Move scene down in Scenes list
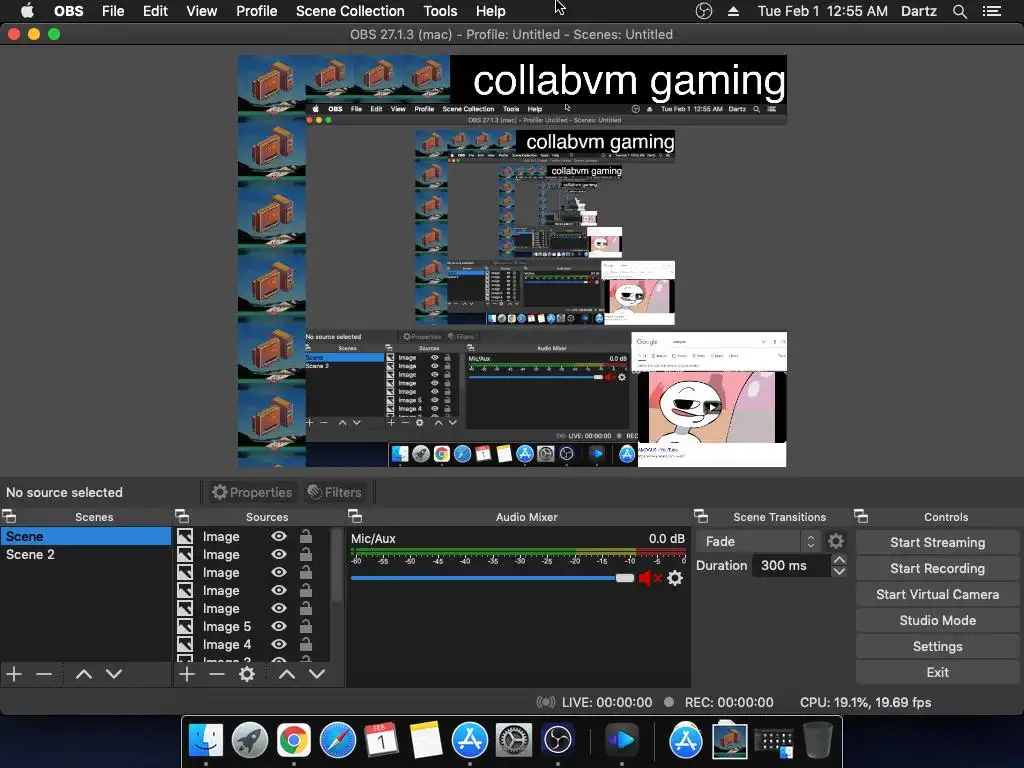The image size is (1024, 768). pos(114,674)
